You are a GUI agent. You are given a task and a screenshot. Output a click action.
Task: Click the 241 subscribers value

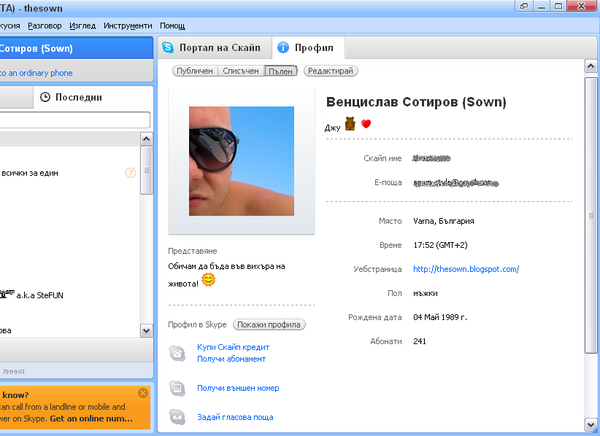[x=419, y=341]
